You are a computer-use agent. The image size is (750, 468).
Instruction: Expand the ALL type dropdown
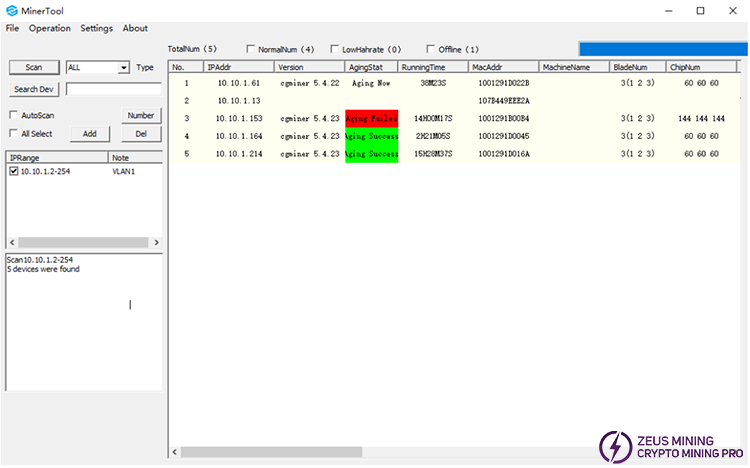point(124,67)
